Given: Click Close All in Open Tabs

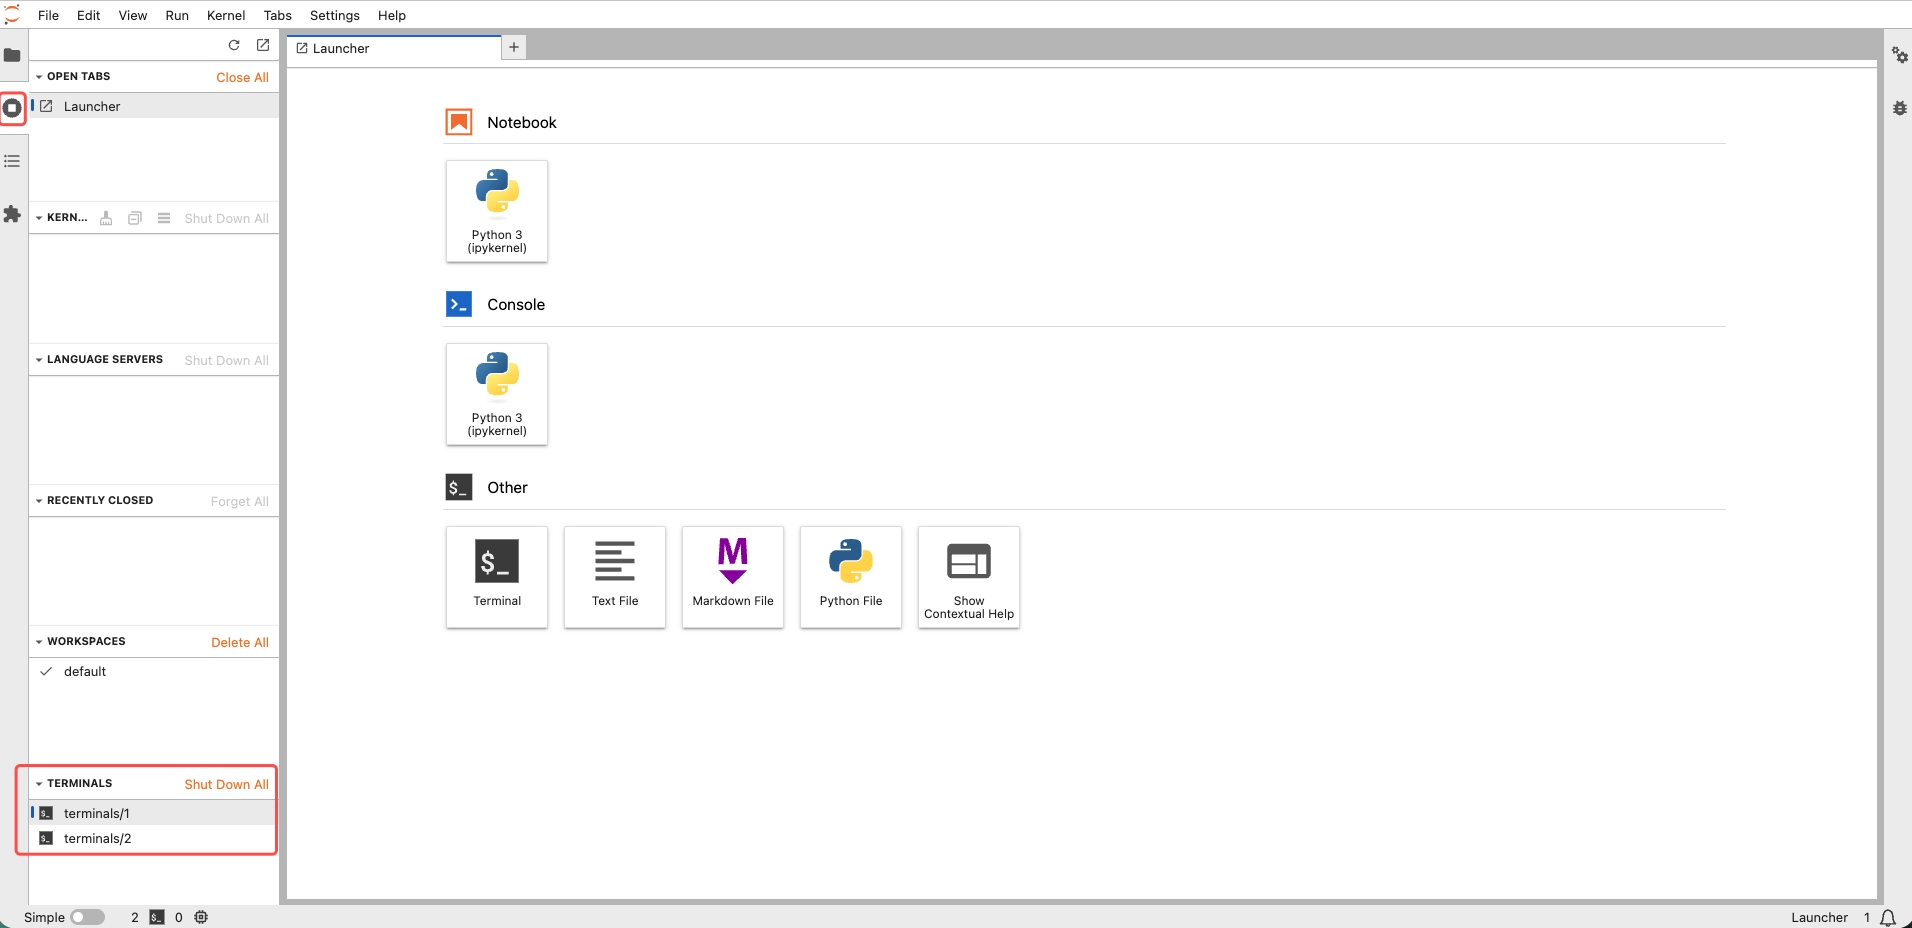Looking at the screenshot, I should pyautogui.click(x=242, y=77).
